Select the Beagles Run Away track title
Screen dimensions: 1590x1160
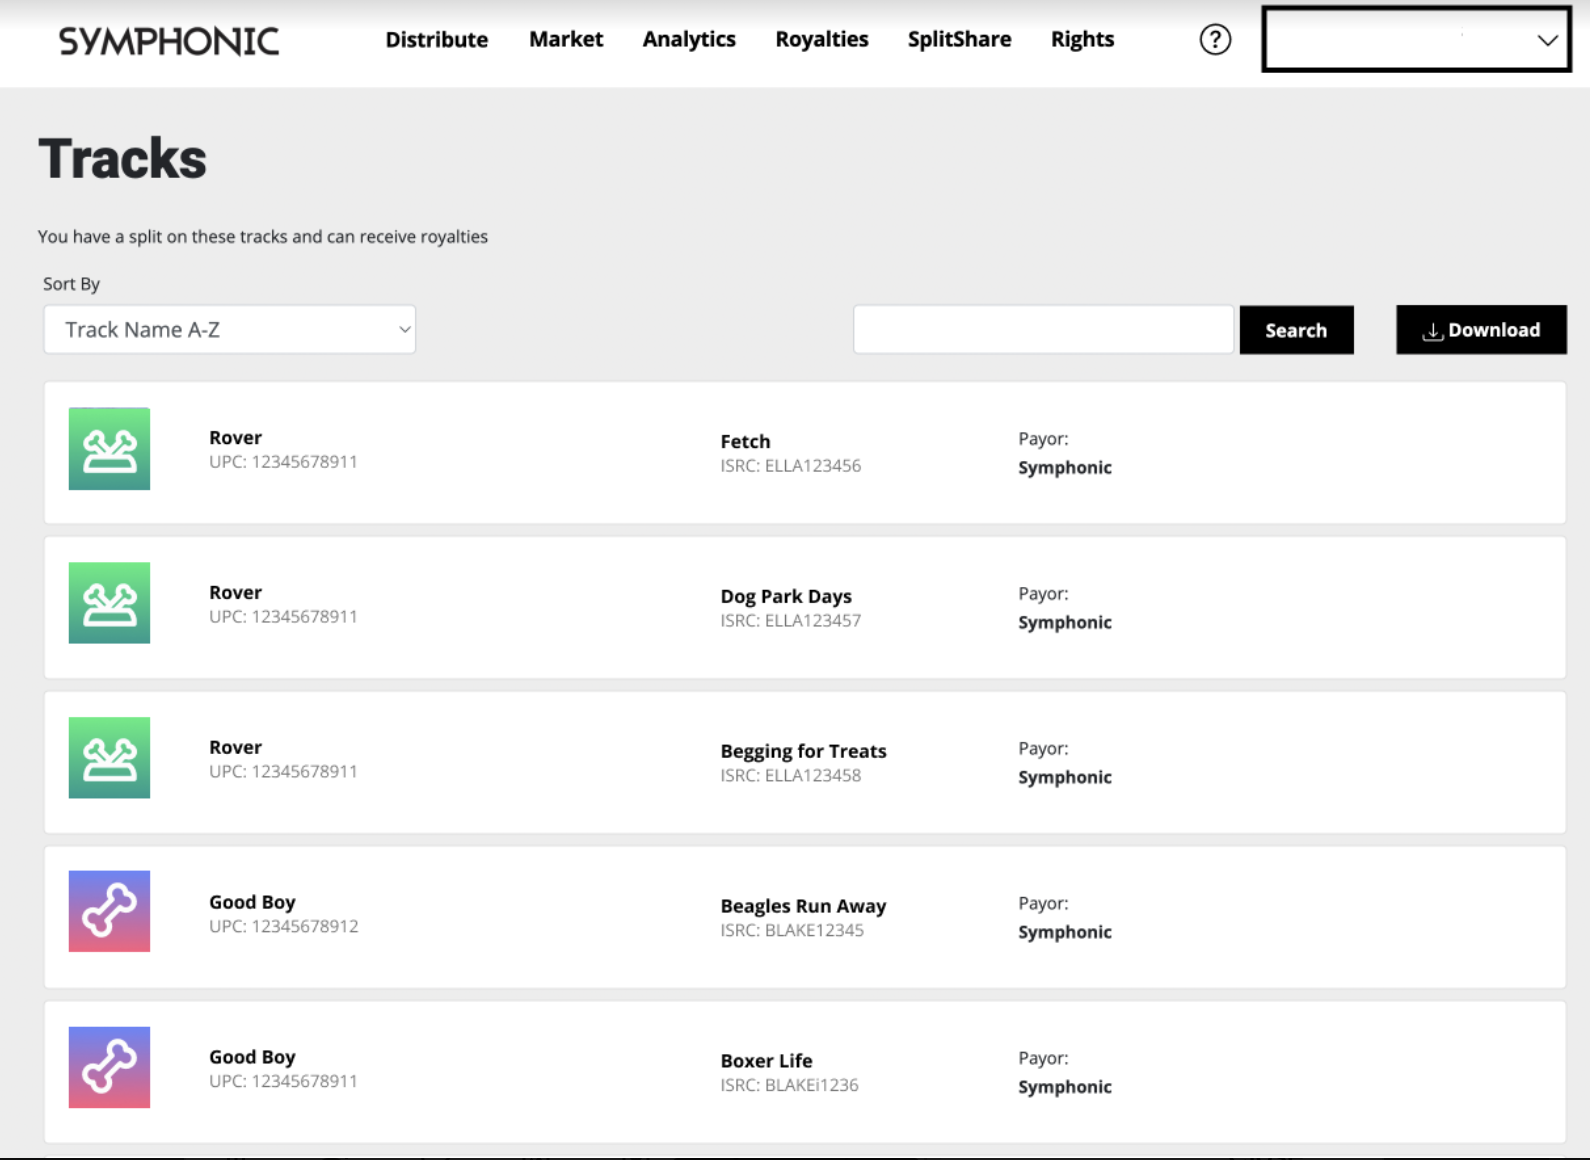pos(803,906)
